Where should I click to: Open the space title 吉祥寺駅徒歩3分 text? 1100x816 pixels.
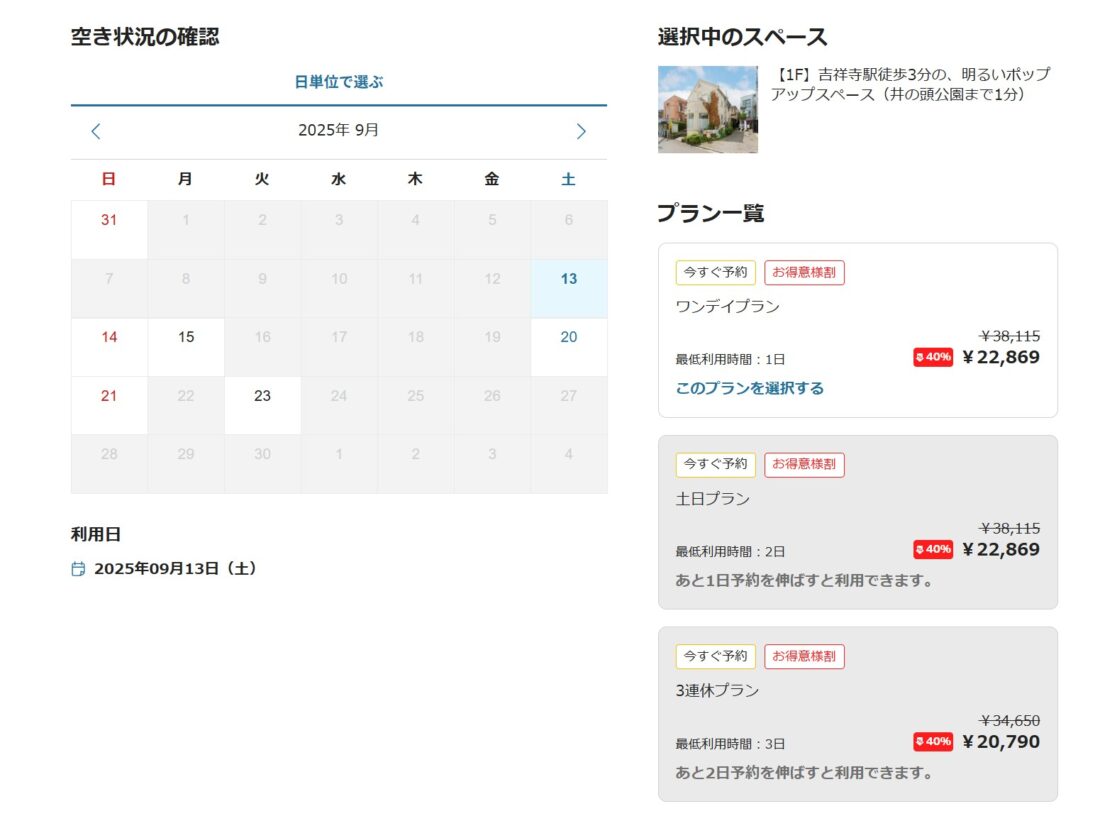click(x=910, y=84)
